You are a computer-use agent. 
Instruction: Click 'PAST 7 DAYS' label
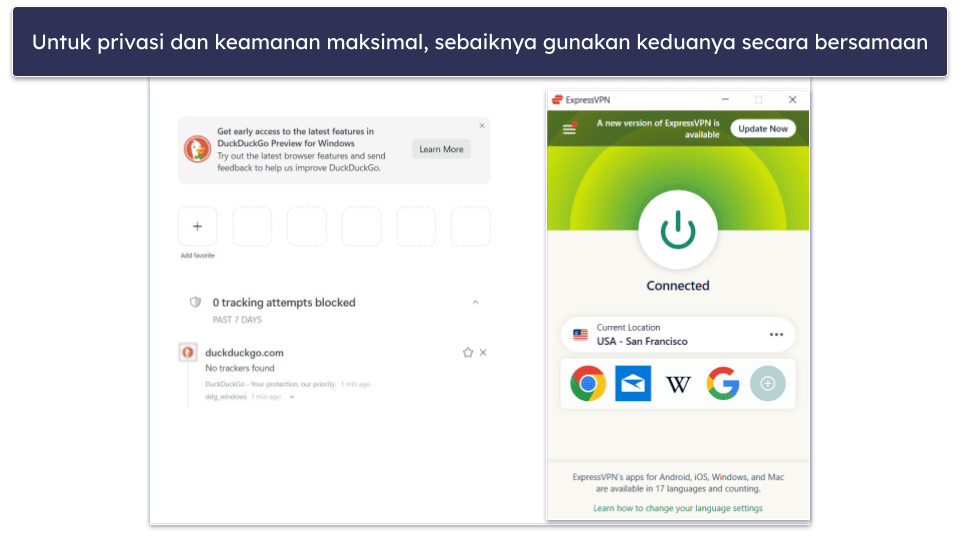(237, 320)
